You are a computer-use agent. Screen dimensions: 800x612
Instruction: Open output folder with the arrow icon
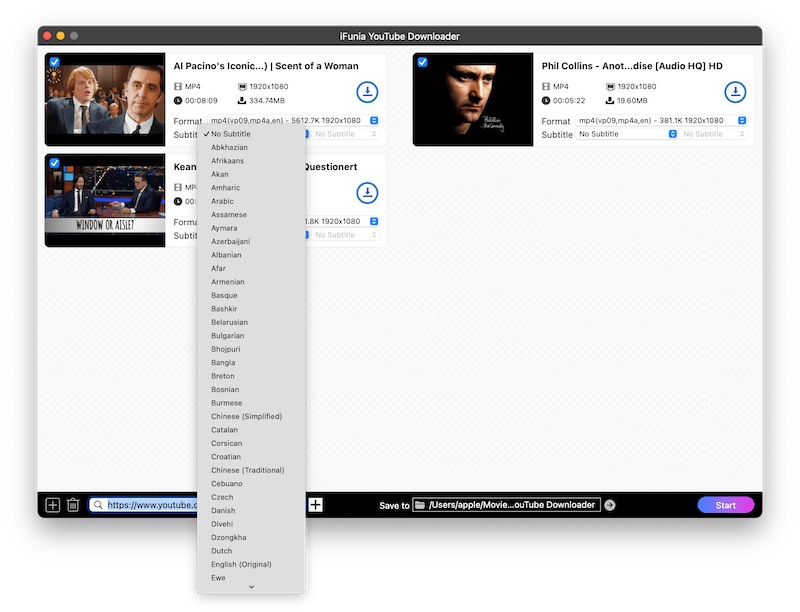coord(610,505)
